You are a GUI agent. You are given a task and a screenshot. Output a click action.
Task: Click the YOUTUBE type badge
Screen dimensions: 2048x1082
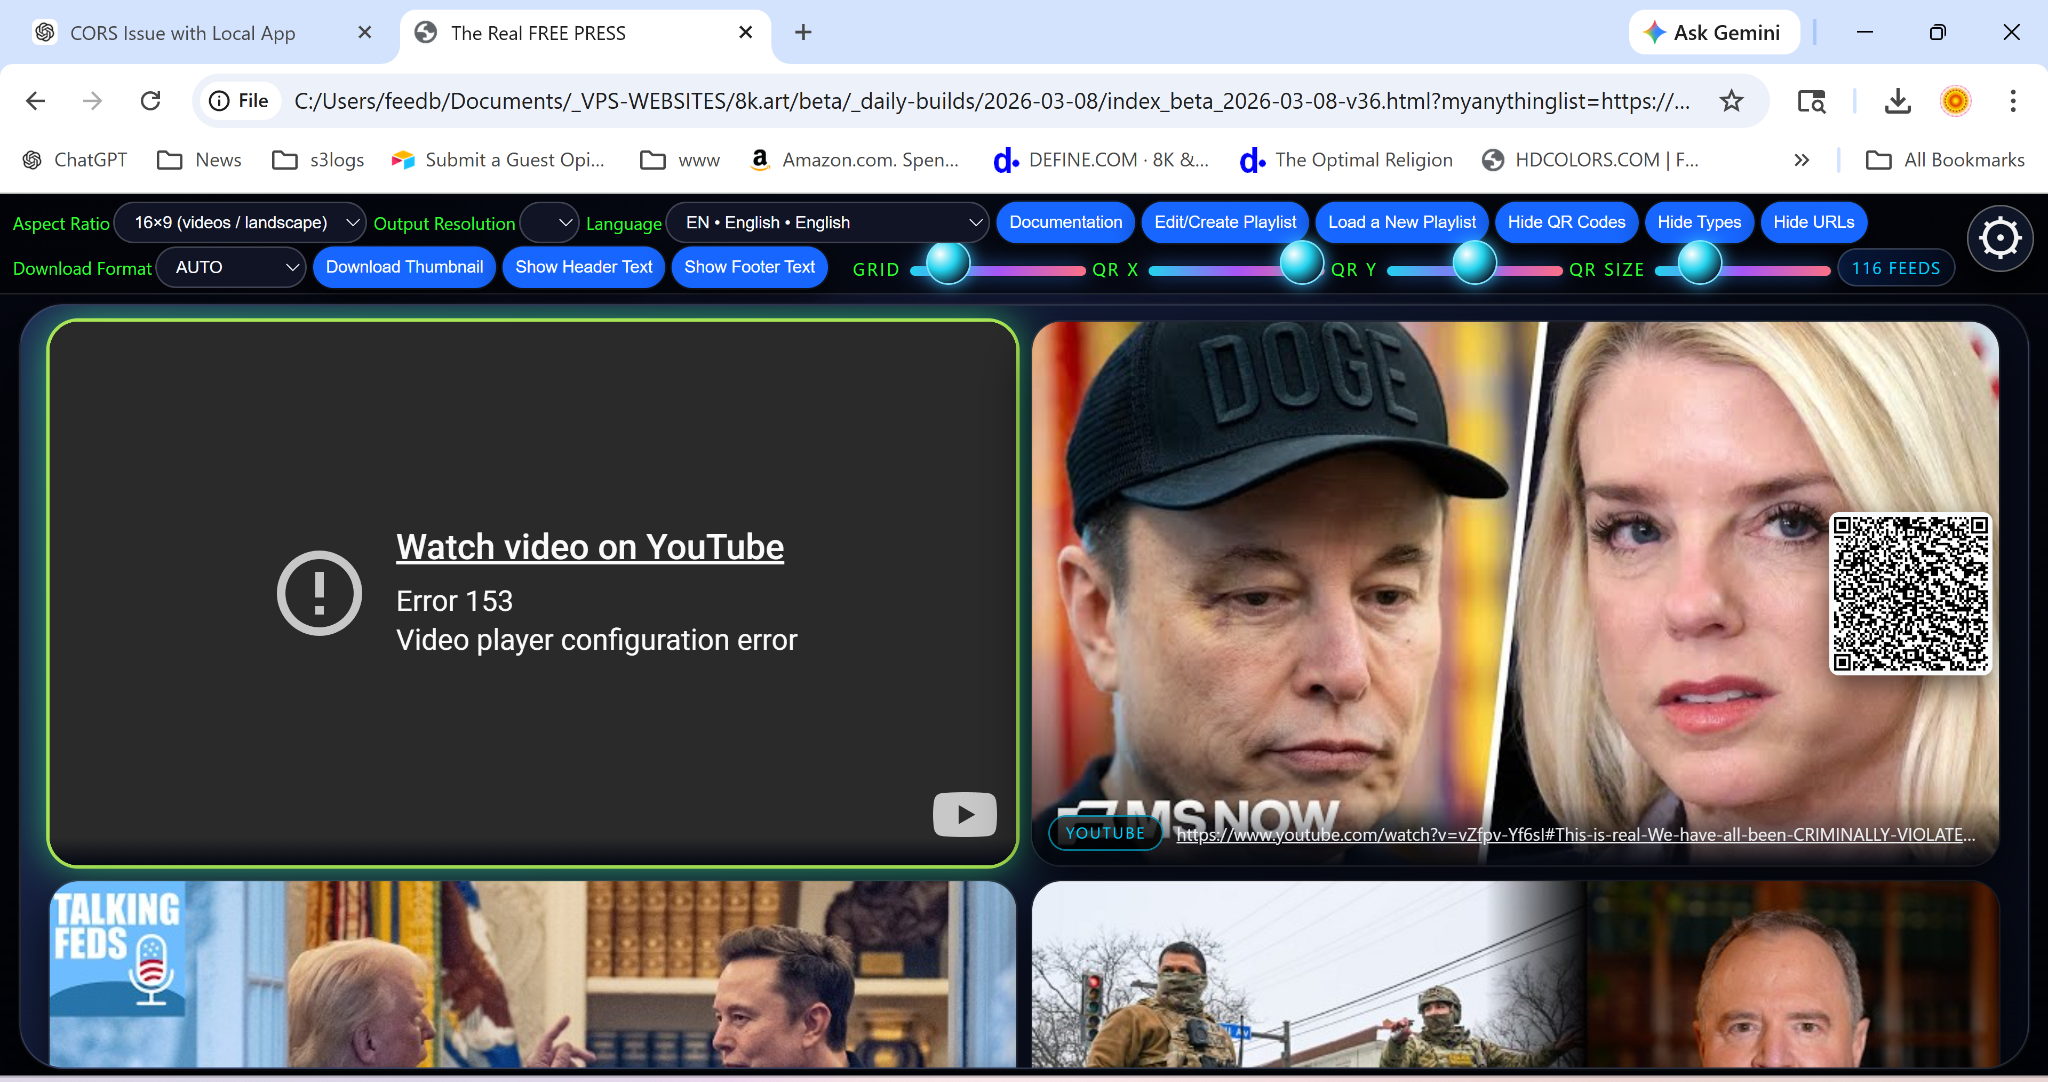(x=1105, y=833)
